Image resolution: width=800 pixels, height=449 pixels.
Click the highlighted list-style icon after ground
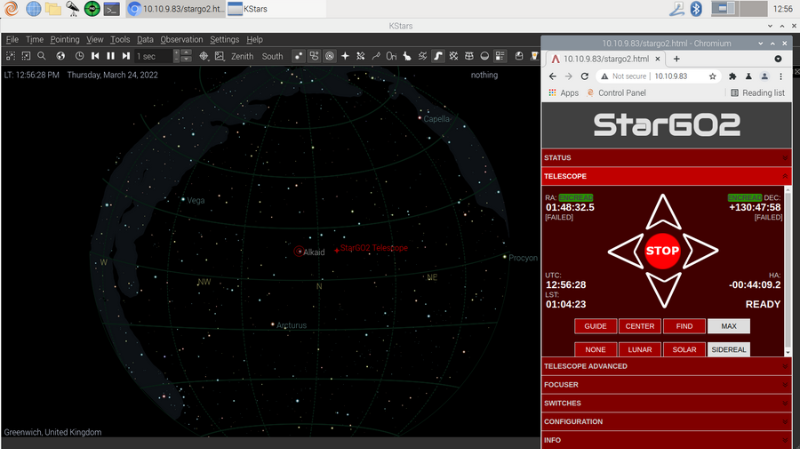(500, 56)
